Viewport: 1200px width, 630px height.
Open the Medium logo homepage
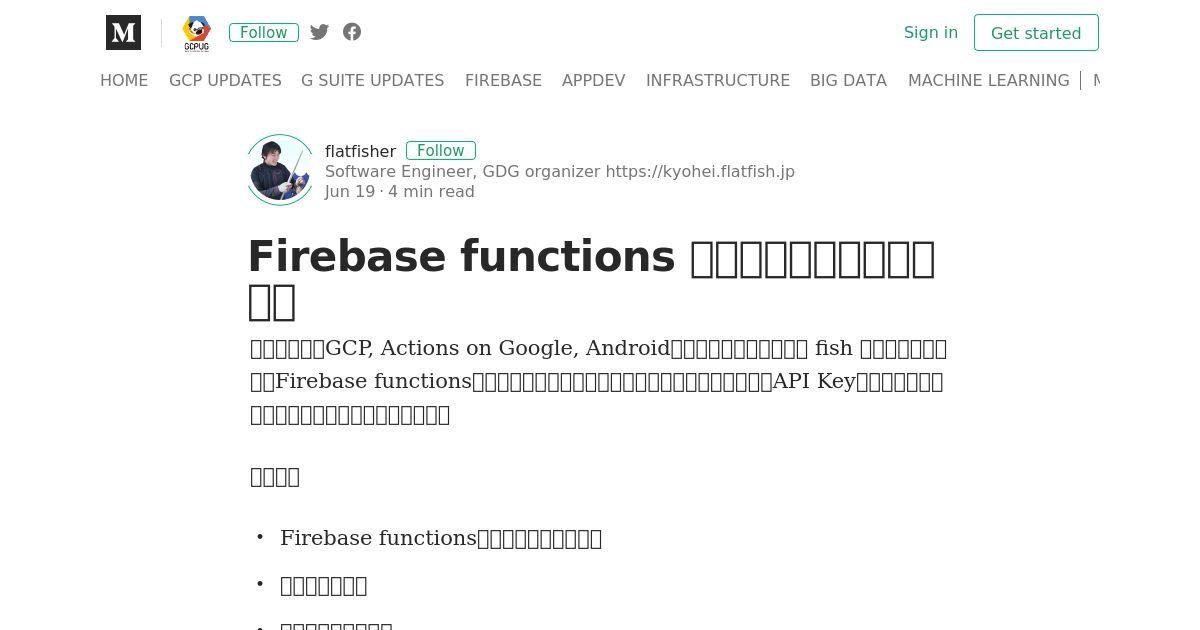tap(123, 32)
